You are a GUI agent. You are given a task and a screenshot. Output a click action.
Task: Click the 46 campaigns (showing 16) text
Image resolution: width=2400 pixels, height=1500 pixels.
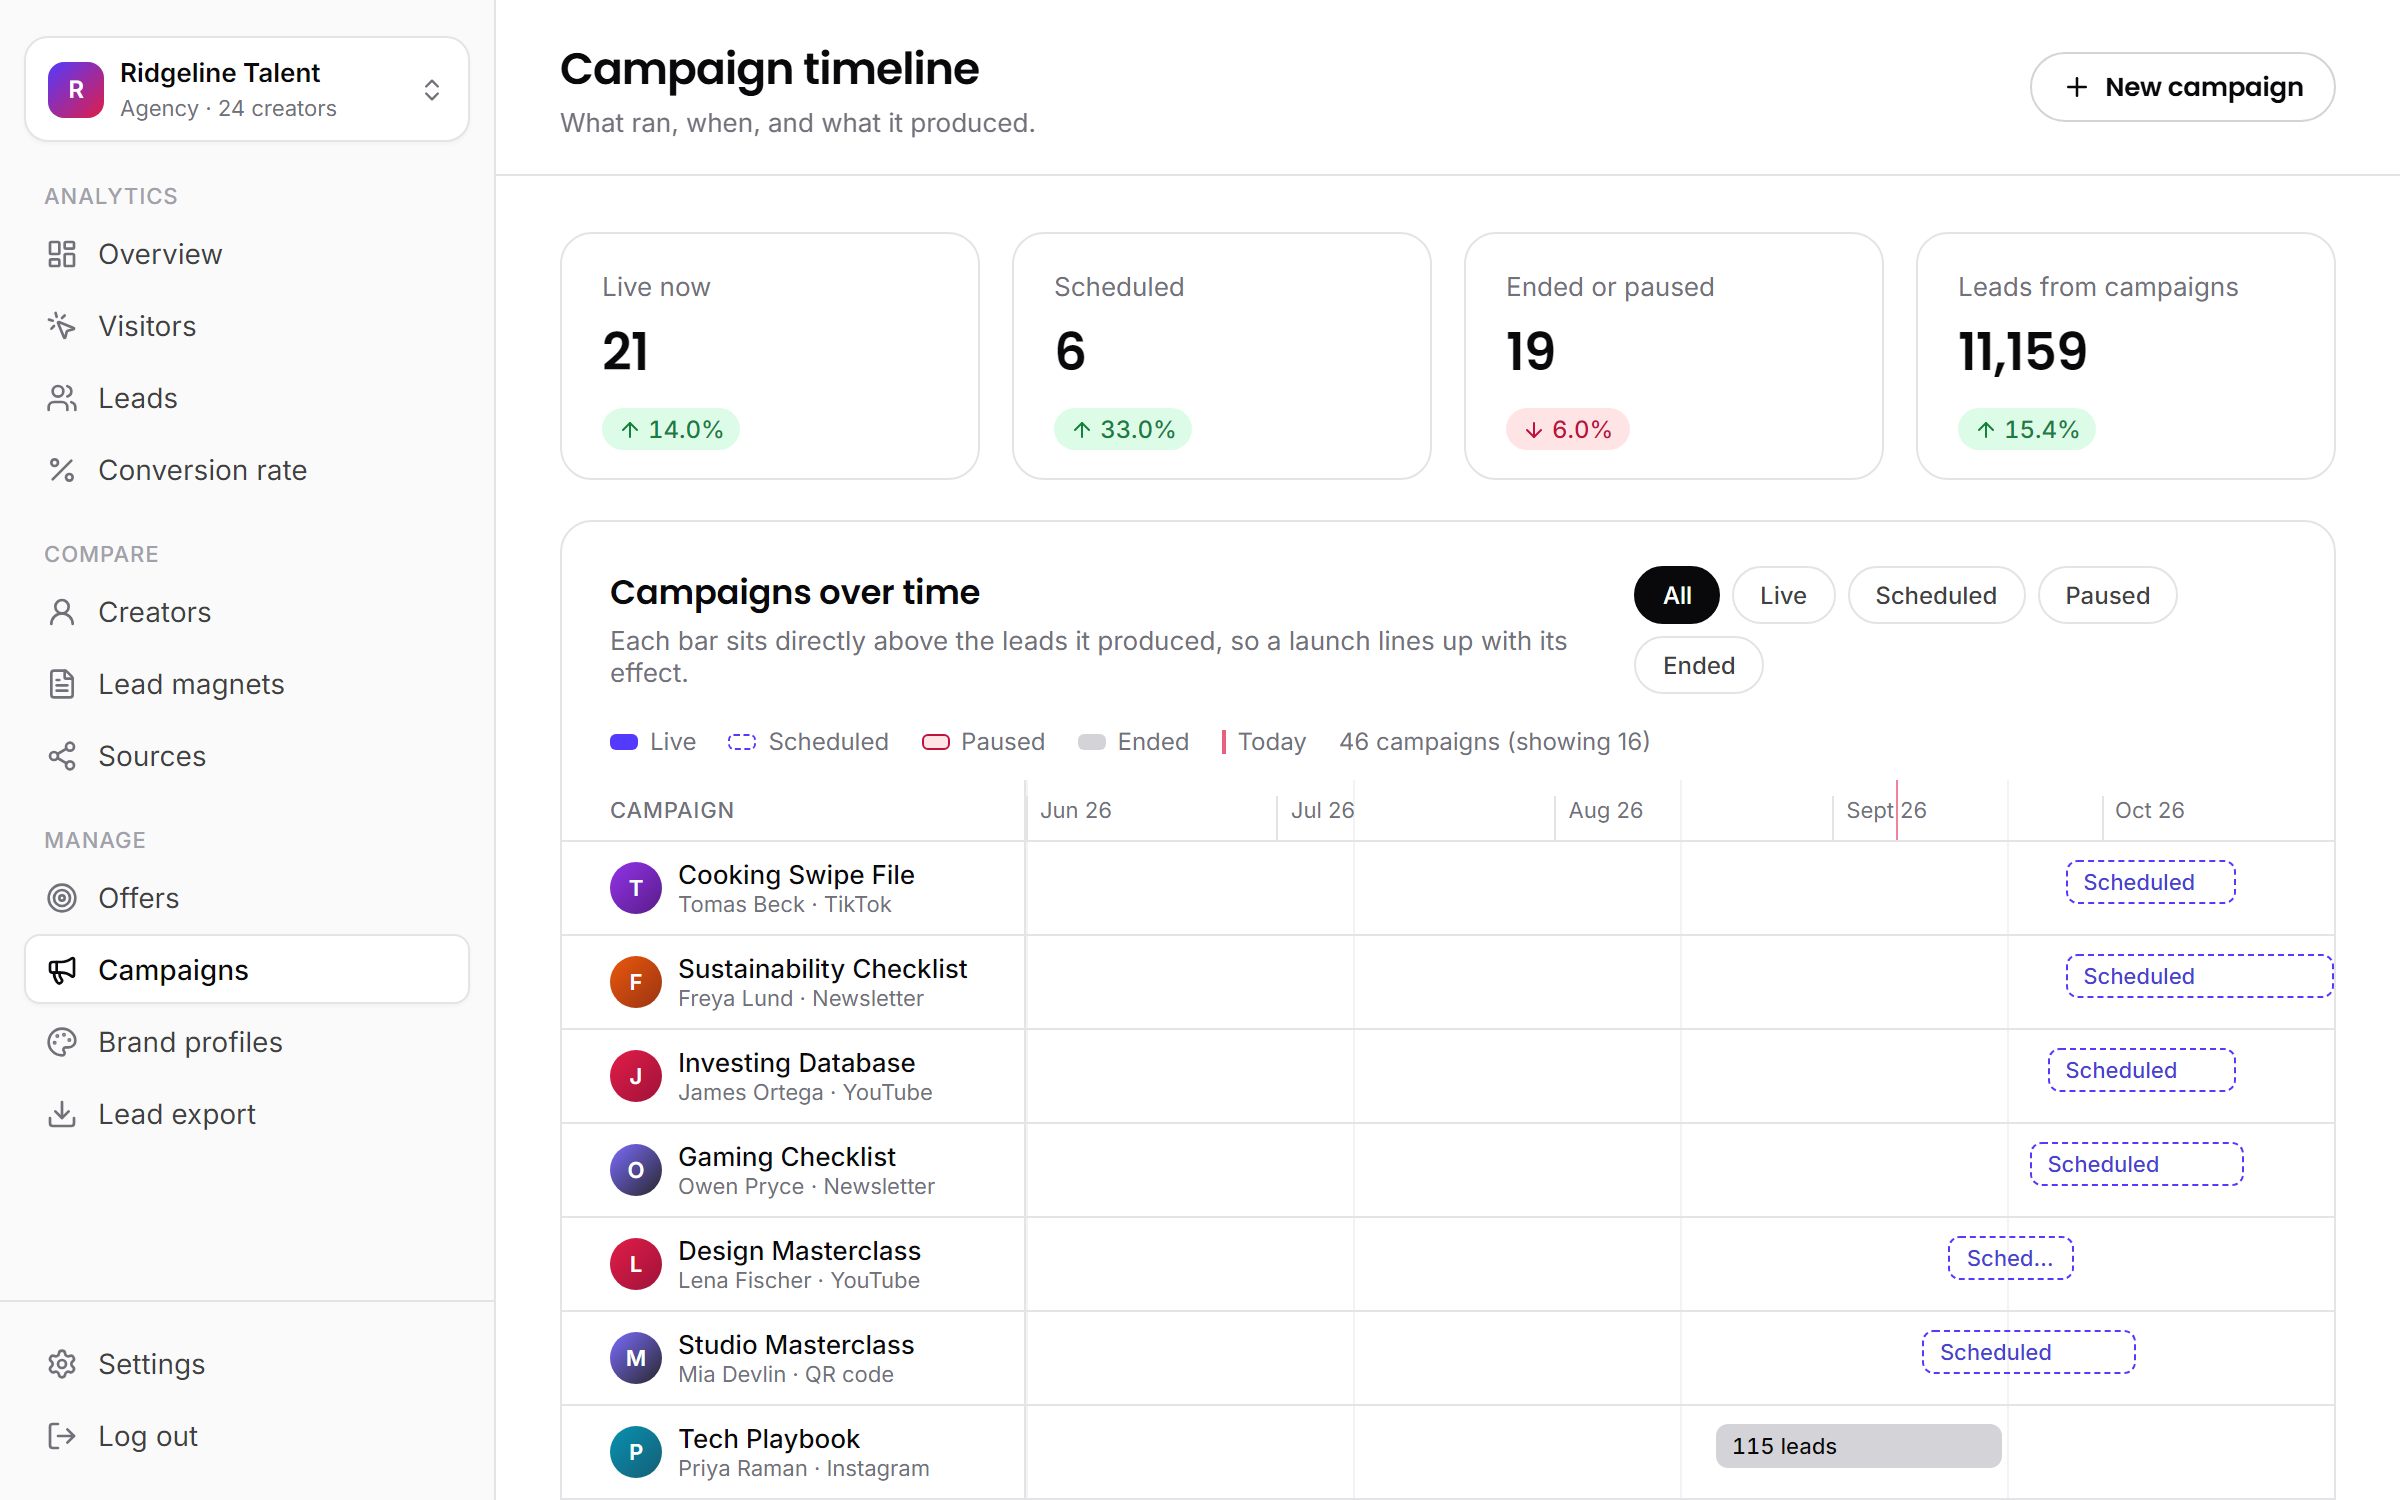(1495, 741)
